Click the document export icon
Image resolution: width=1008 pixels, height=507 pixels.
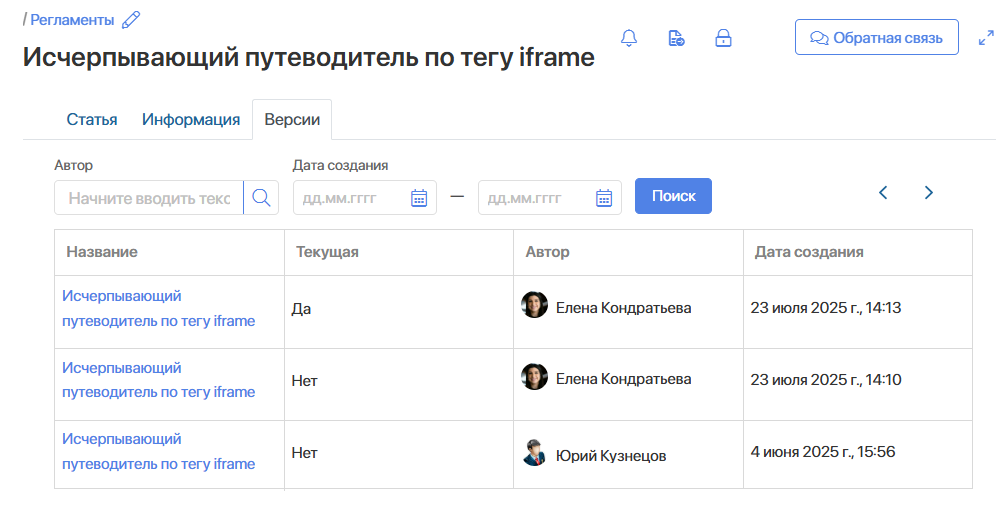(676, 38)
